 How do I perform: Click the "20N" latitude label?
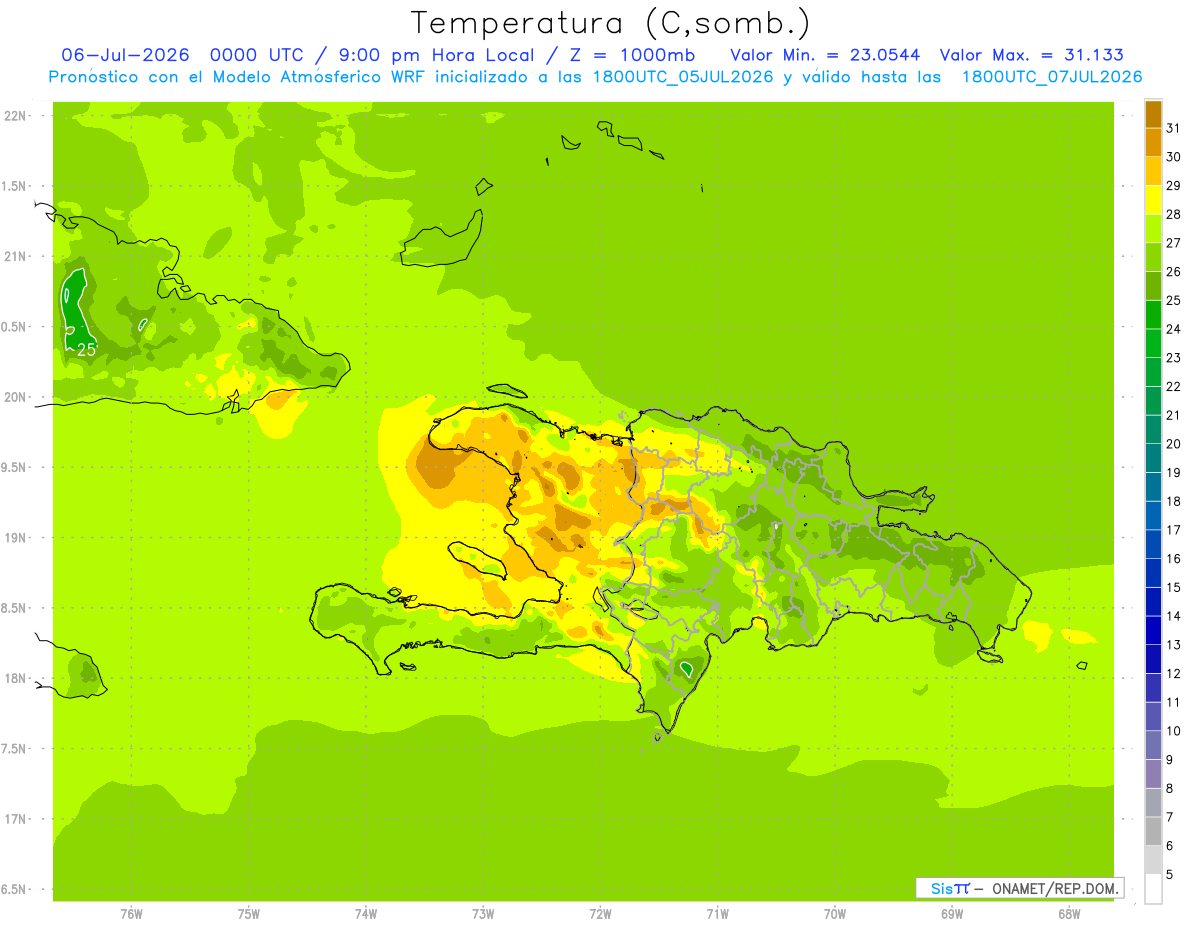tap(15, 397)
